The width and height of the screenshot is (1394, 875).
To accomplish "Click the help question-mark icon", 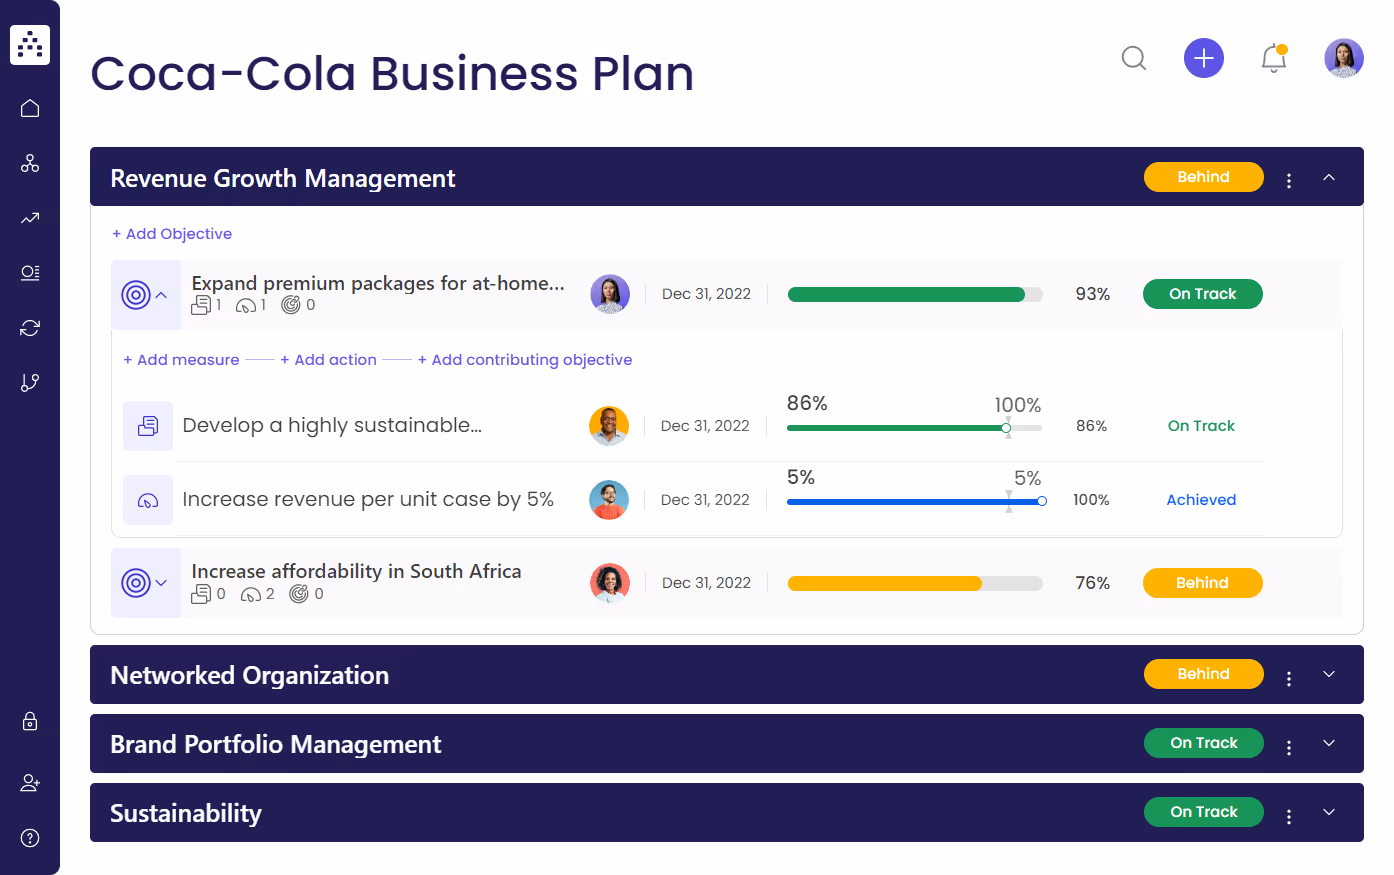I will 30,838.
